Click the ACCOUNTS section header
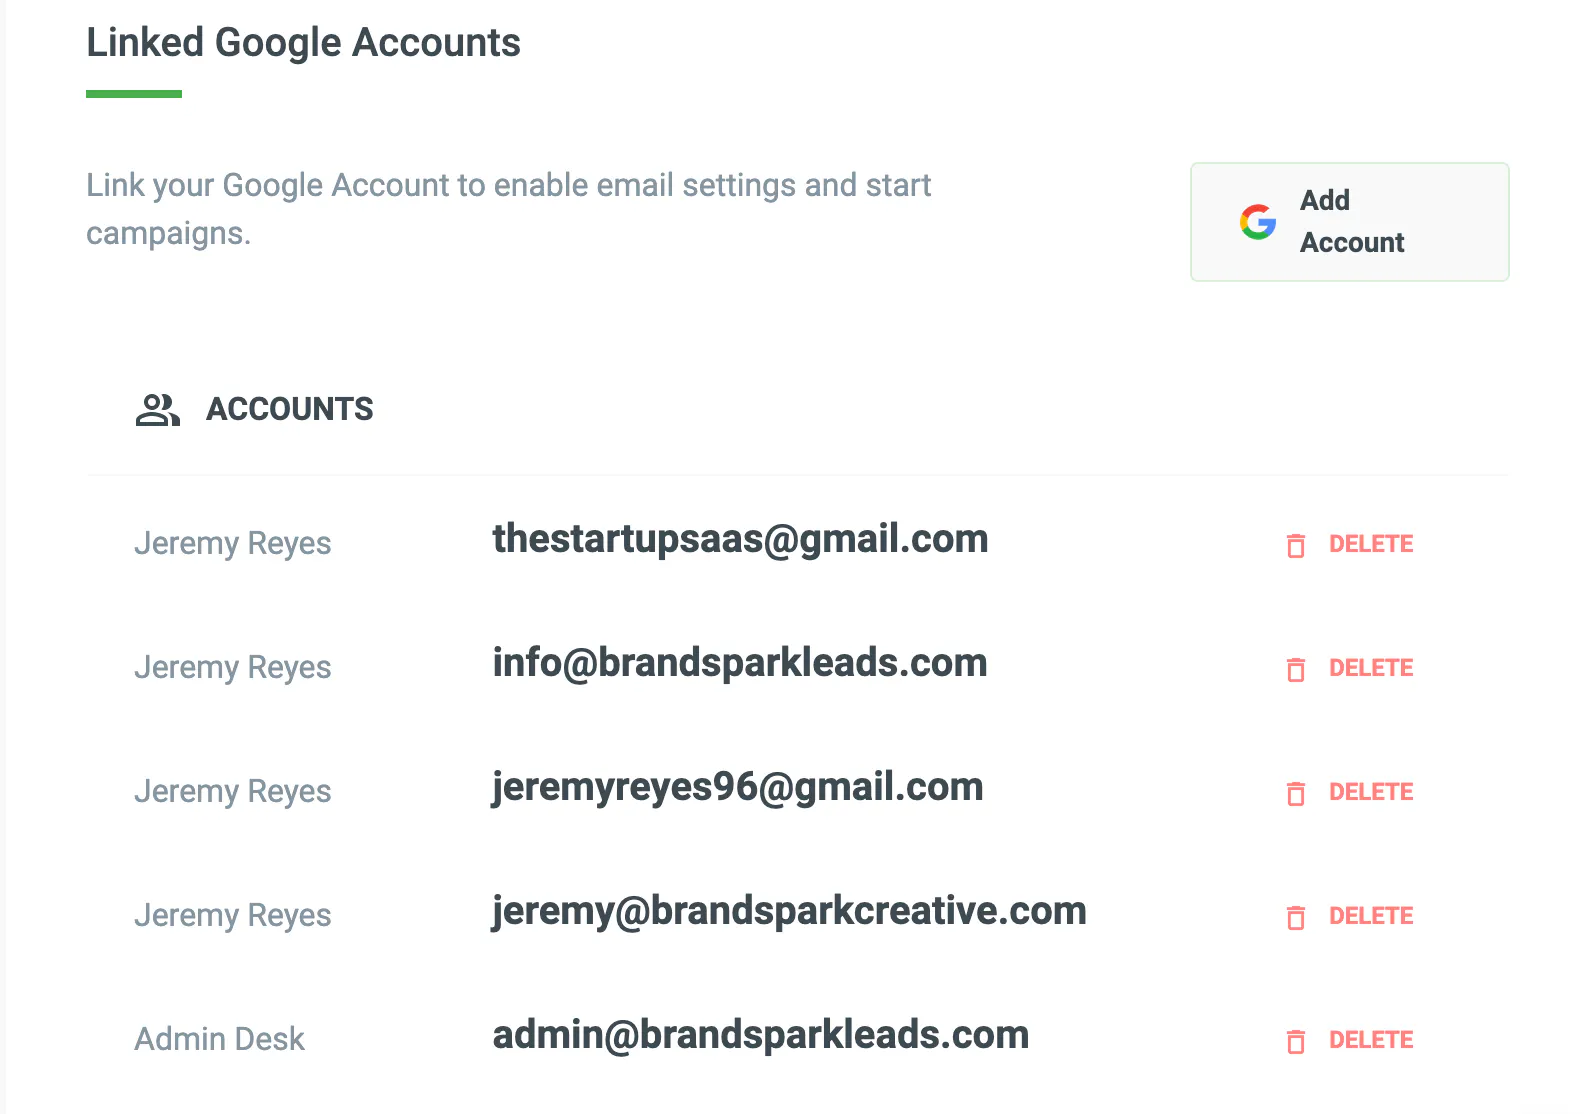 [289, 409]
